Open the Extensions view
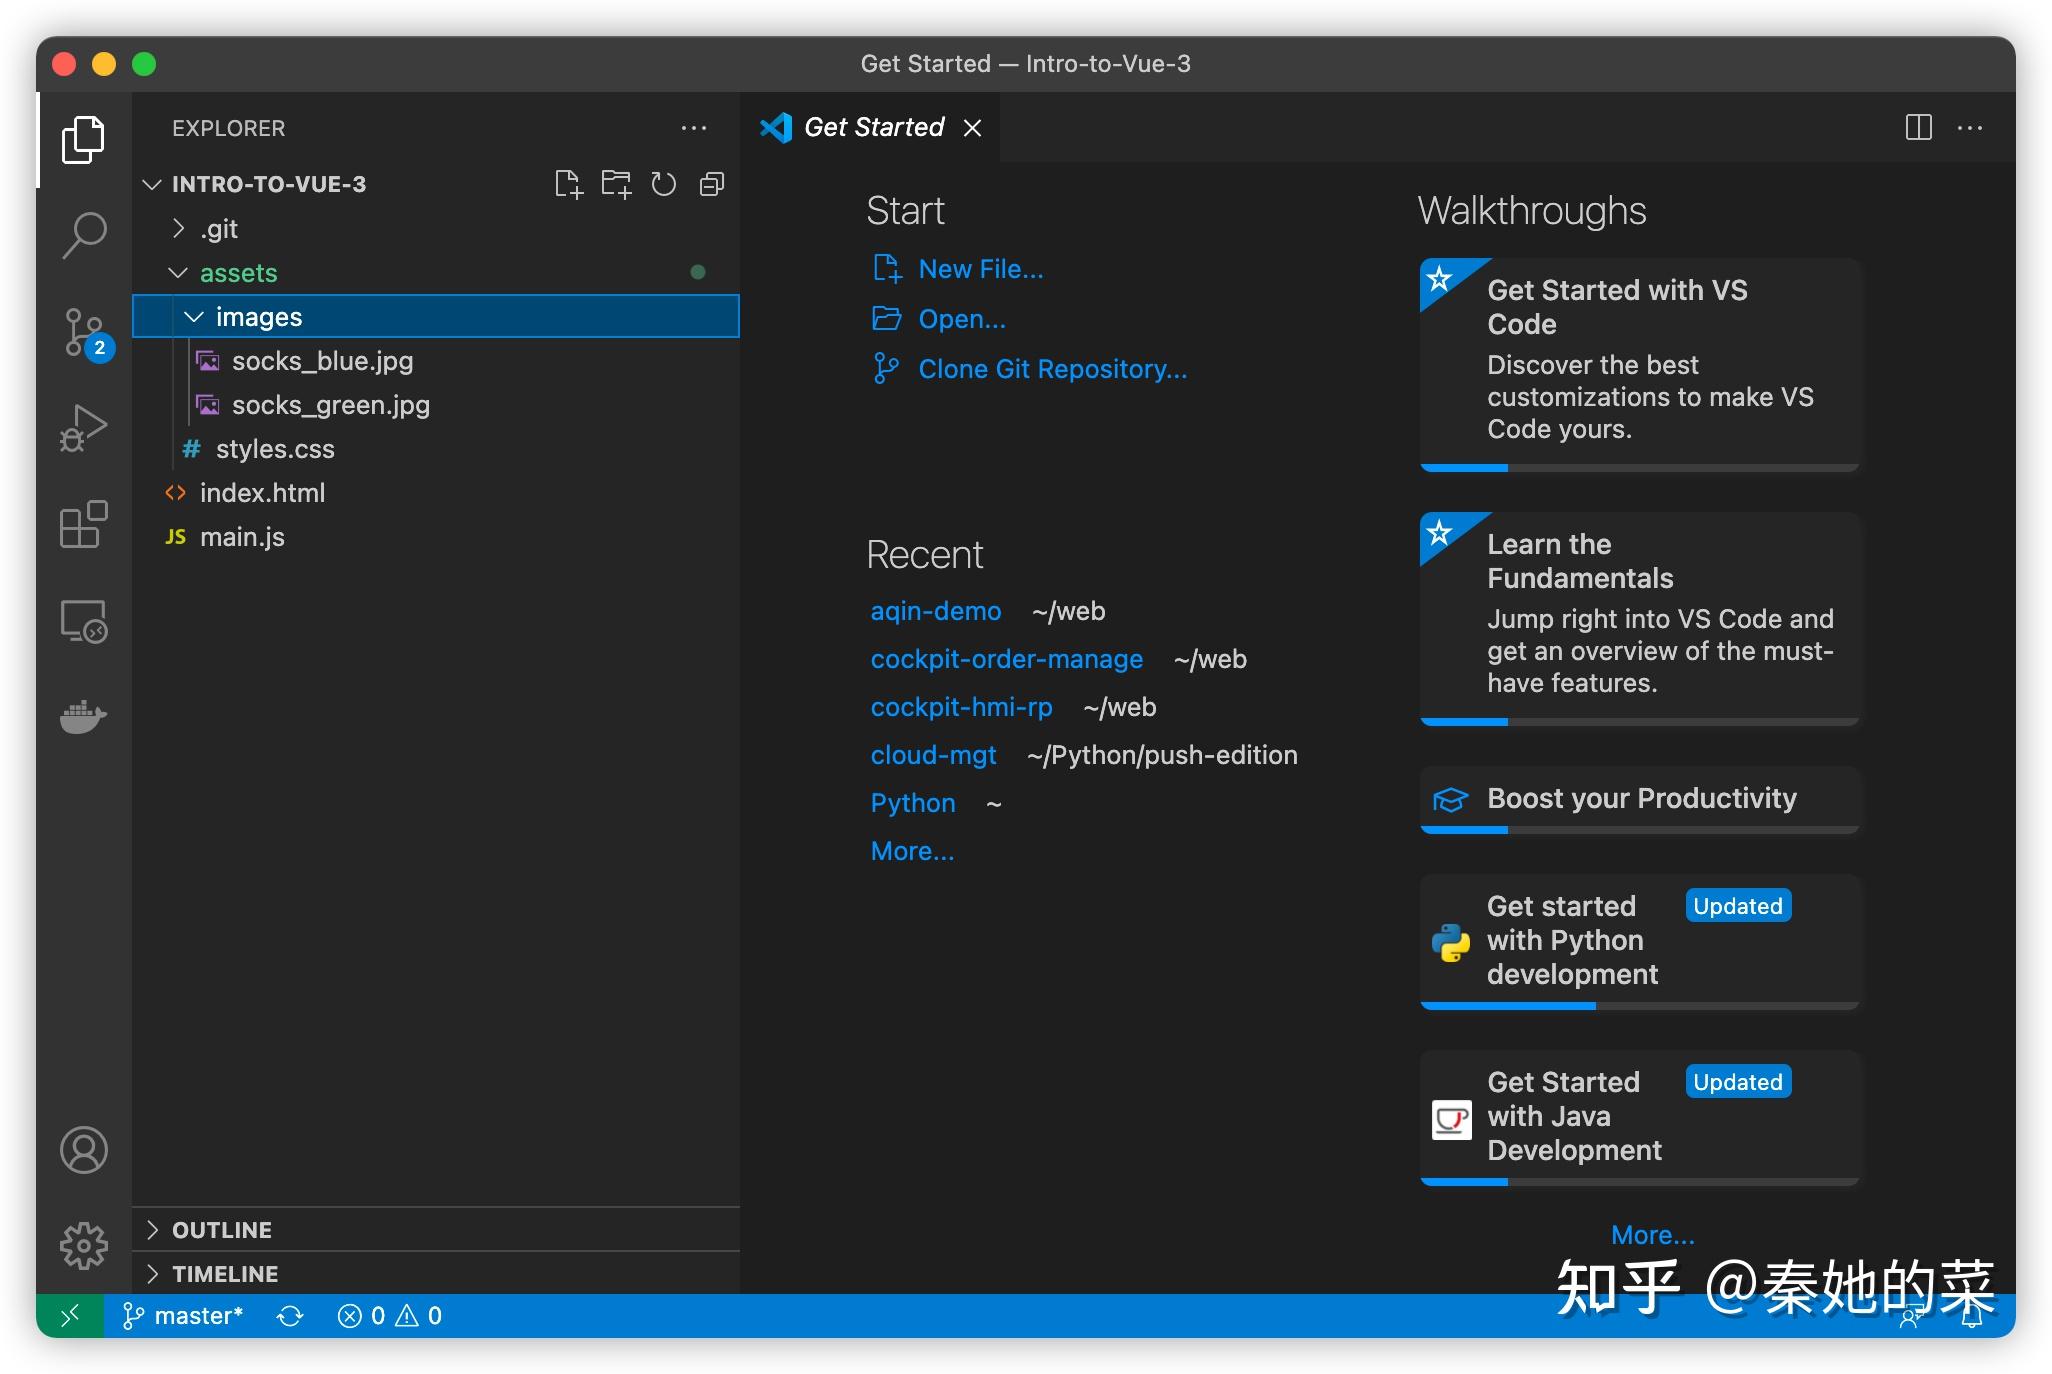The height and width of the screenshot is (1374, 2052). tap(84, 524)
